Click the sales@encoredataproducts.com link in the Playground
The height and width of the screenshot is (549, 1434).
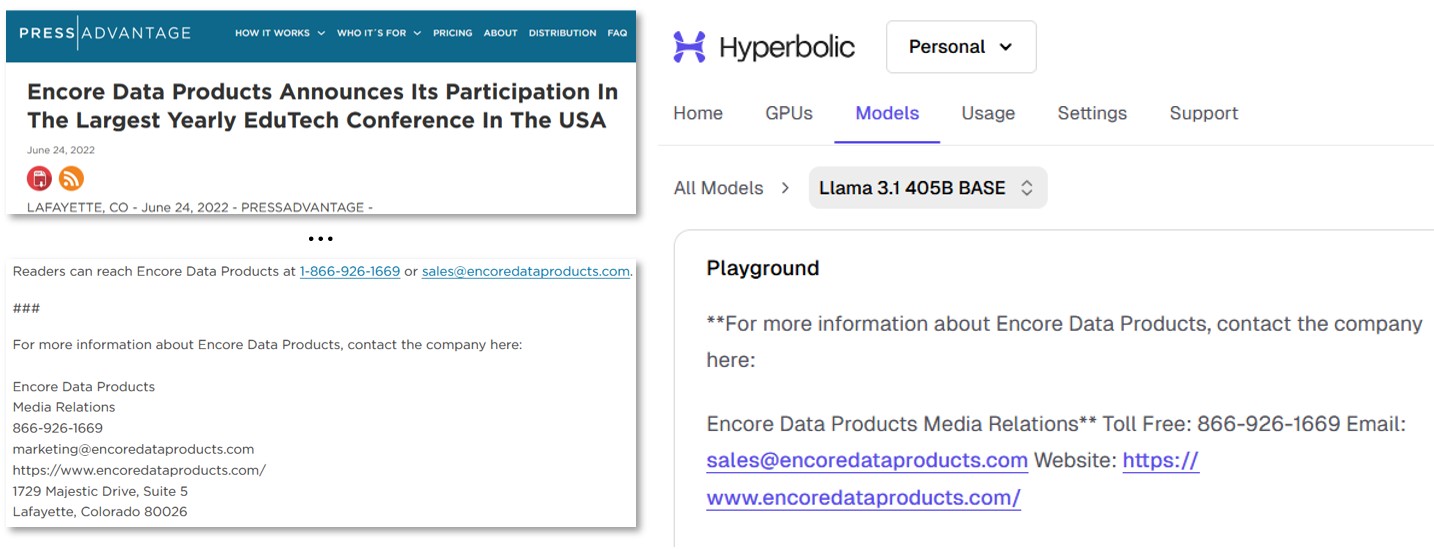click(x=867, y=460)
